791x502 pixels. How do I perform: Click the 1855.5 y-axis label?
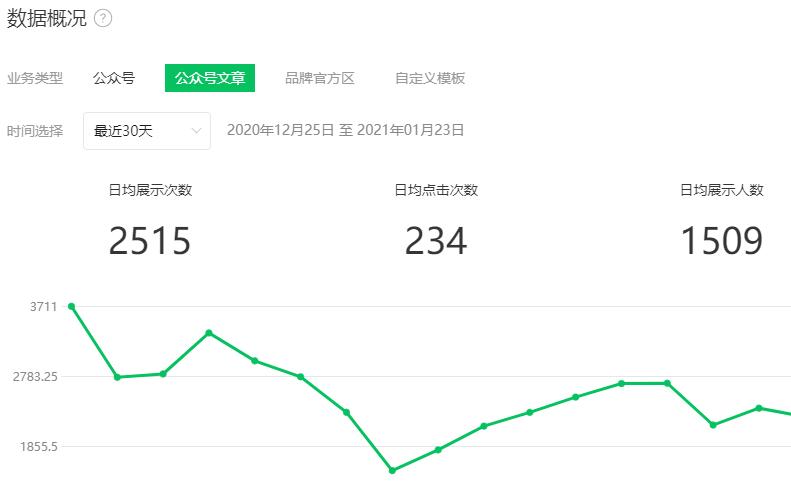click(39, 447)
